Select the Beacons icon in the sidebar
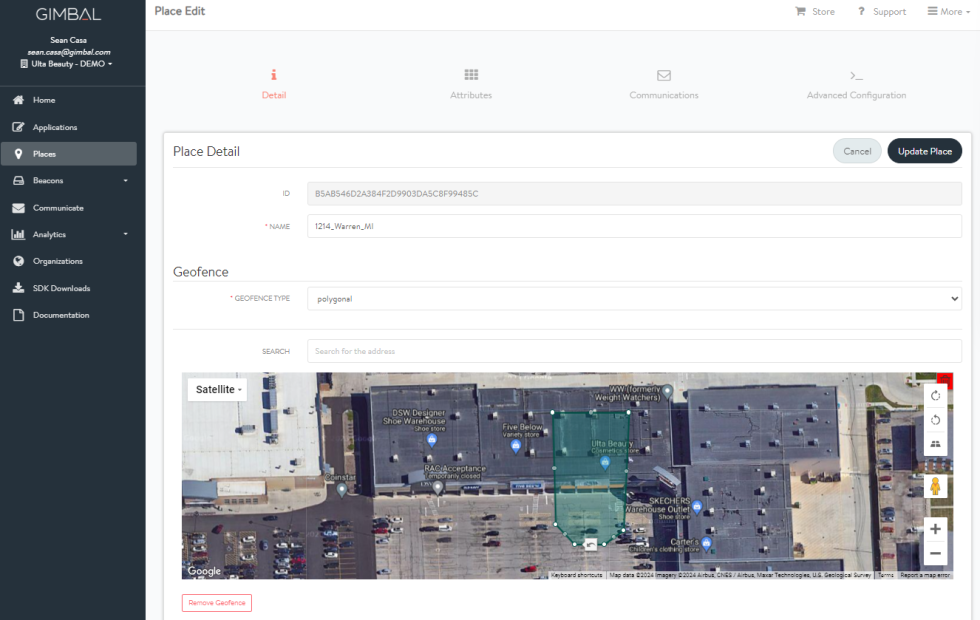 [x=18, y=181]
